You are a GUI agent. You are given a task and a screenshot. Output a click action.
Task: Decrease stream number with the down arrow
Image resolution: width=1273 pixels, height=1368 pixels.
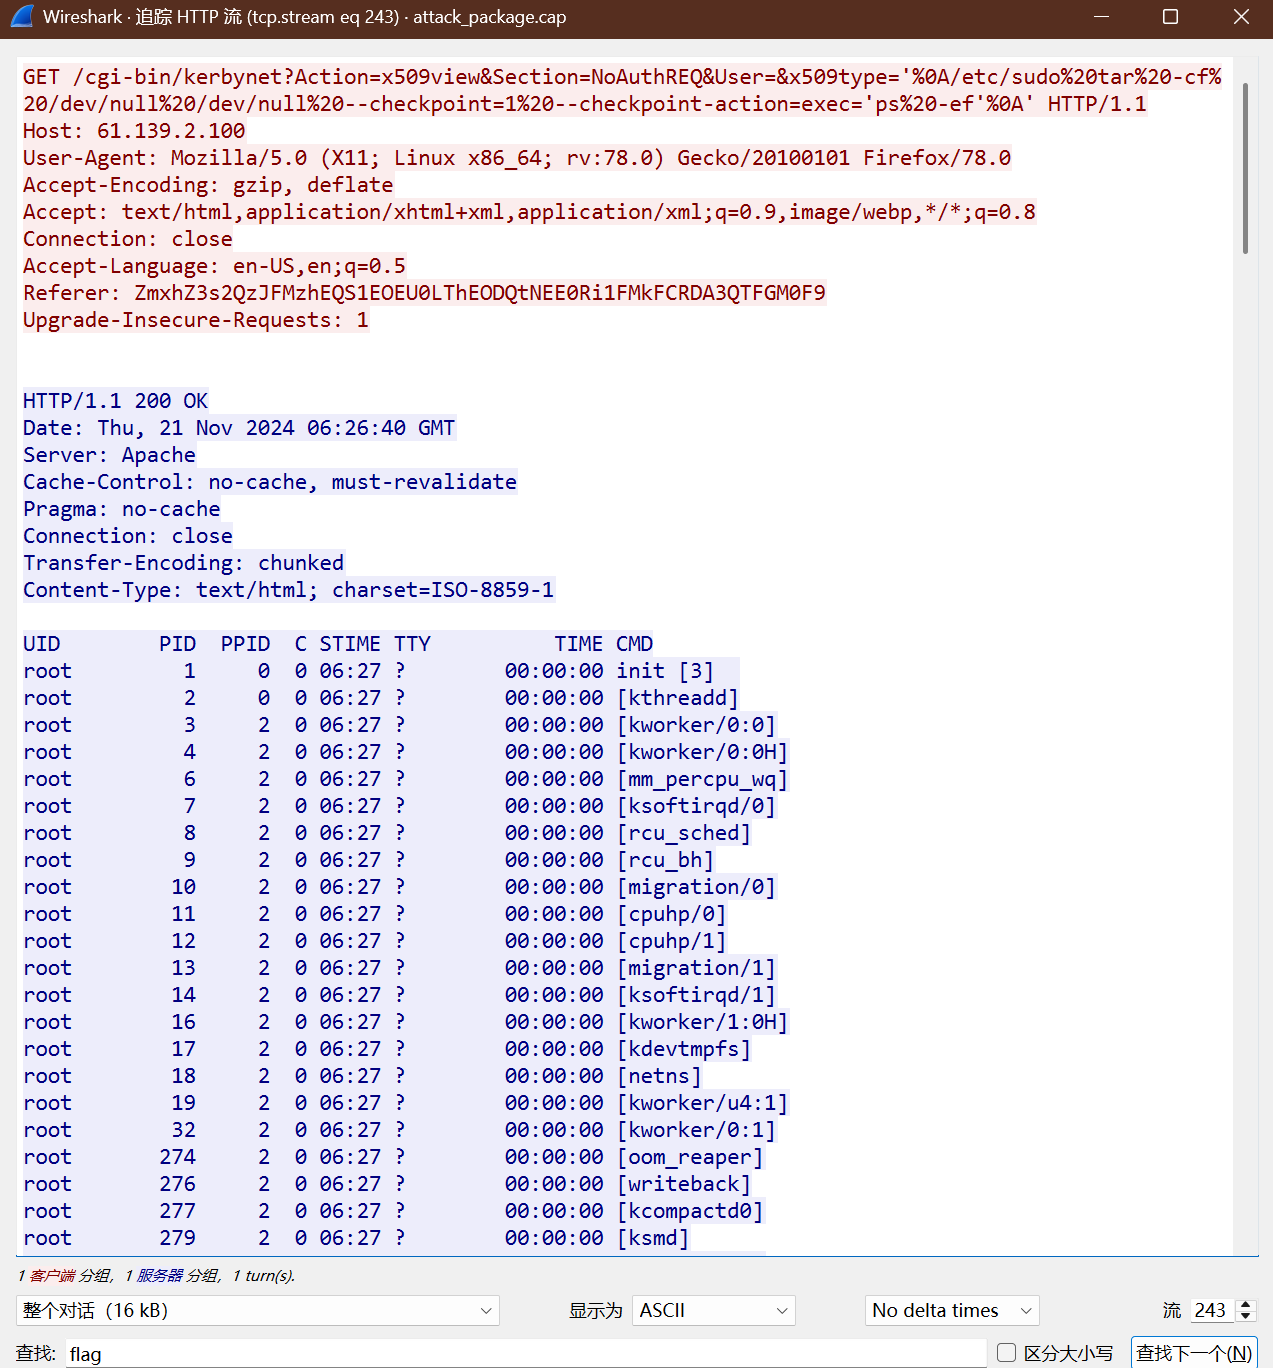1246,1316
